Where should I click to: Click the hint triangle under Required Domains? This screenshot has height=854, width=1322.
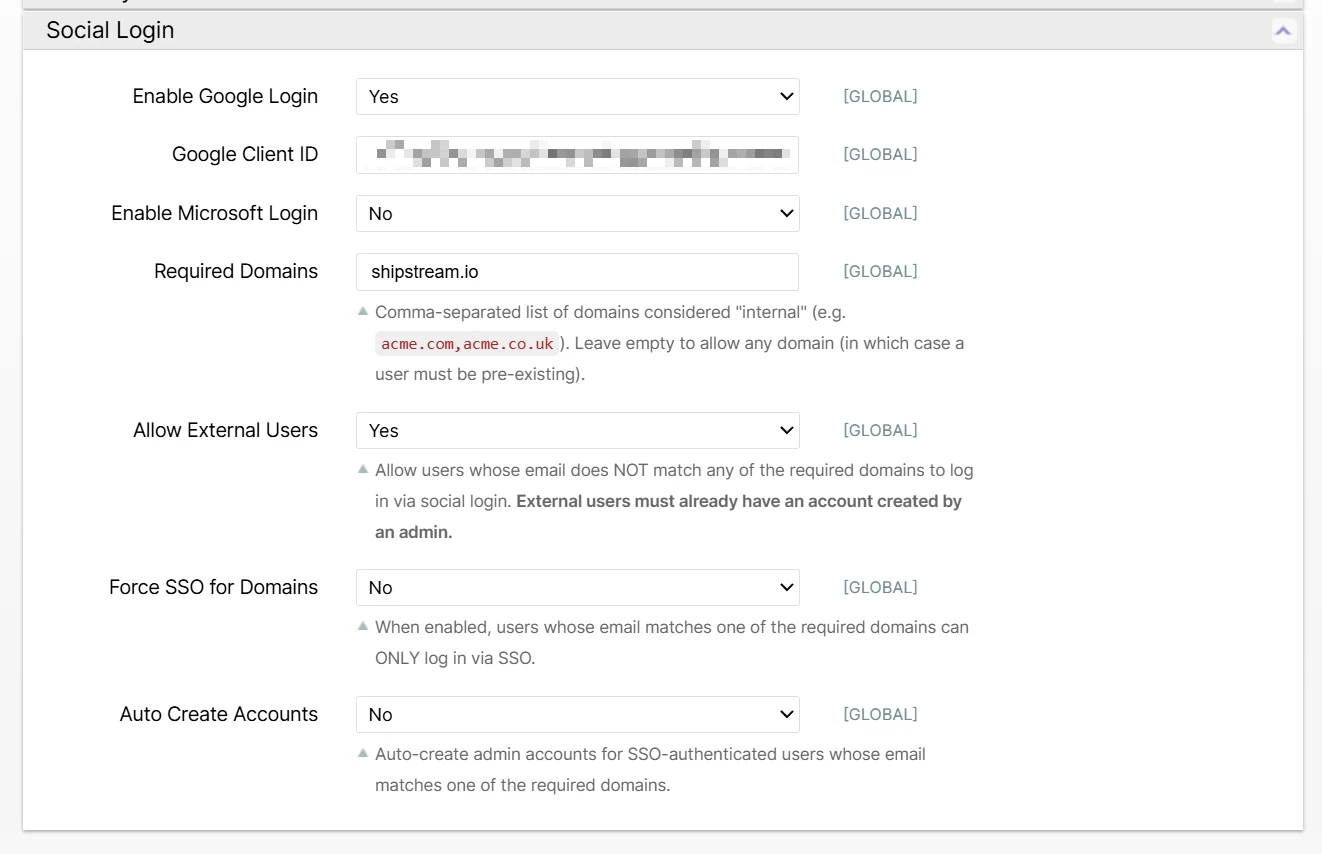(x=363, y=311)
